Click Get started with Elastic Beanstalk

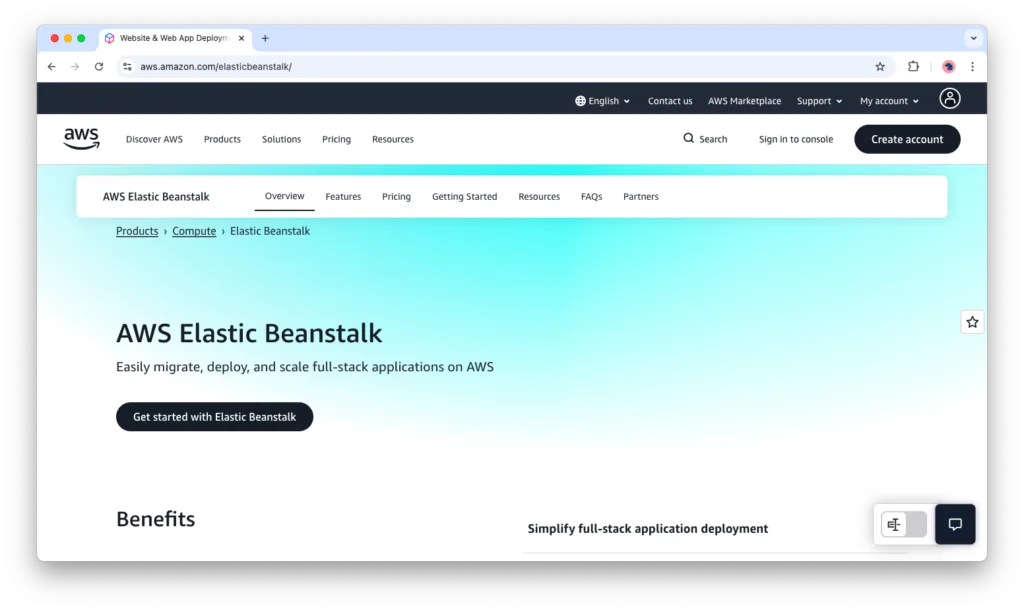214,417
